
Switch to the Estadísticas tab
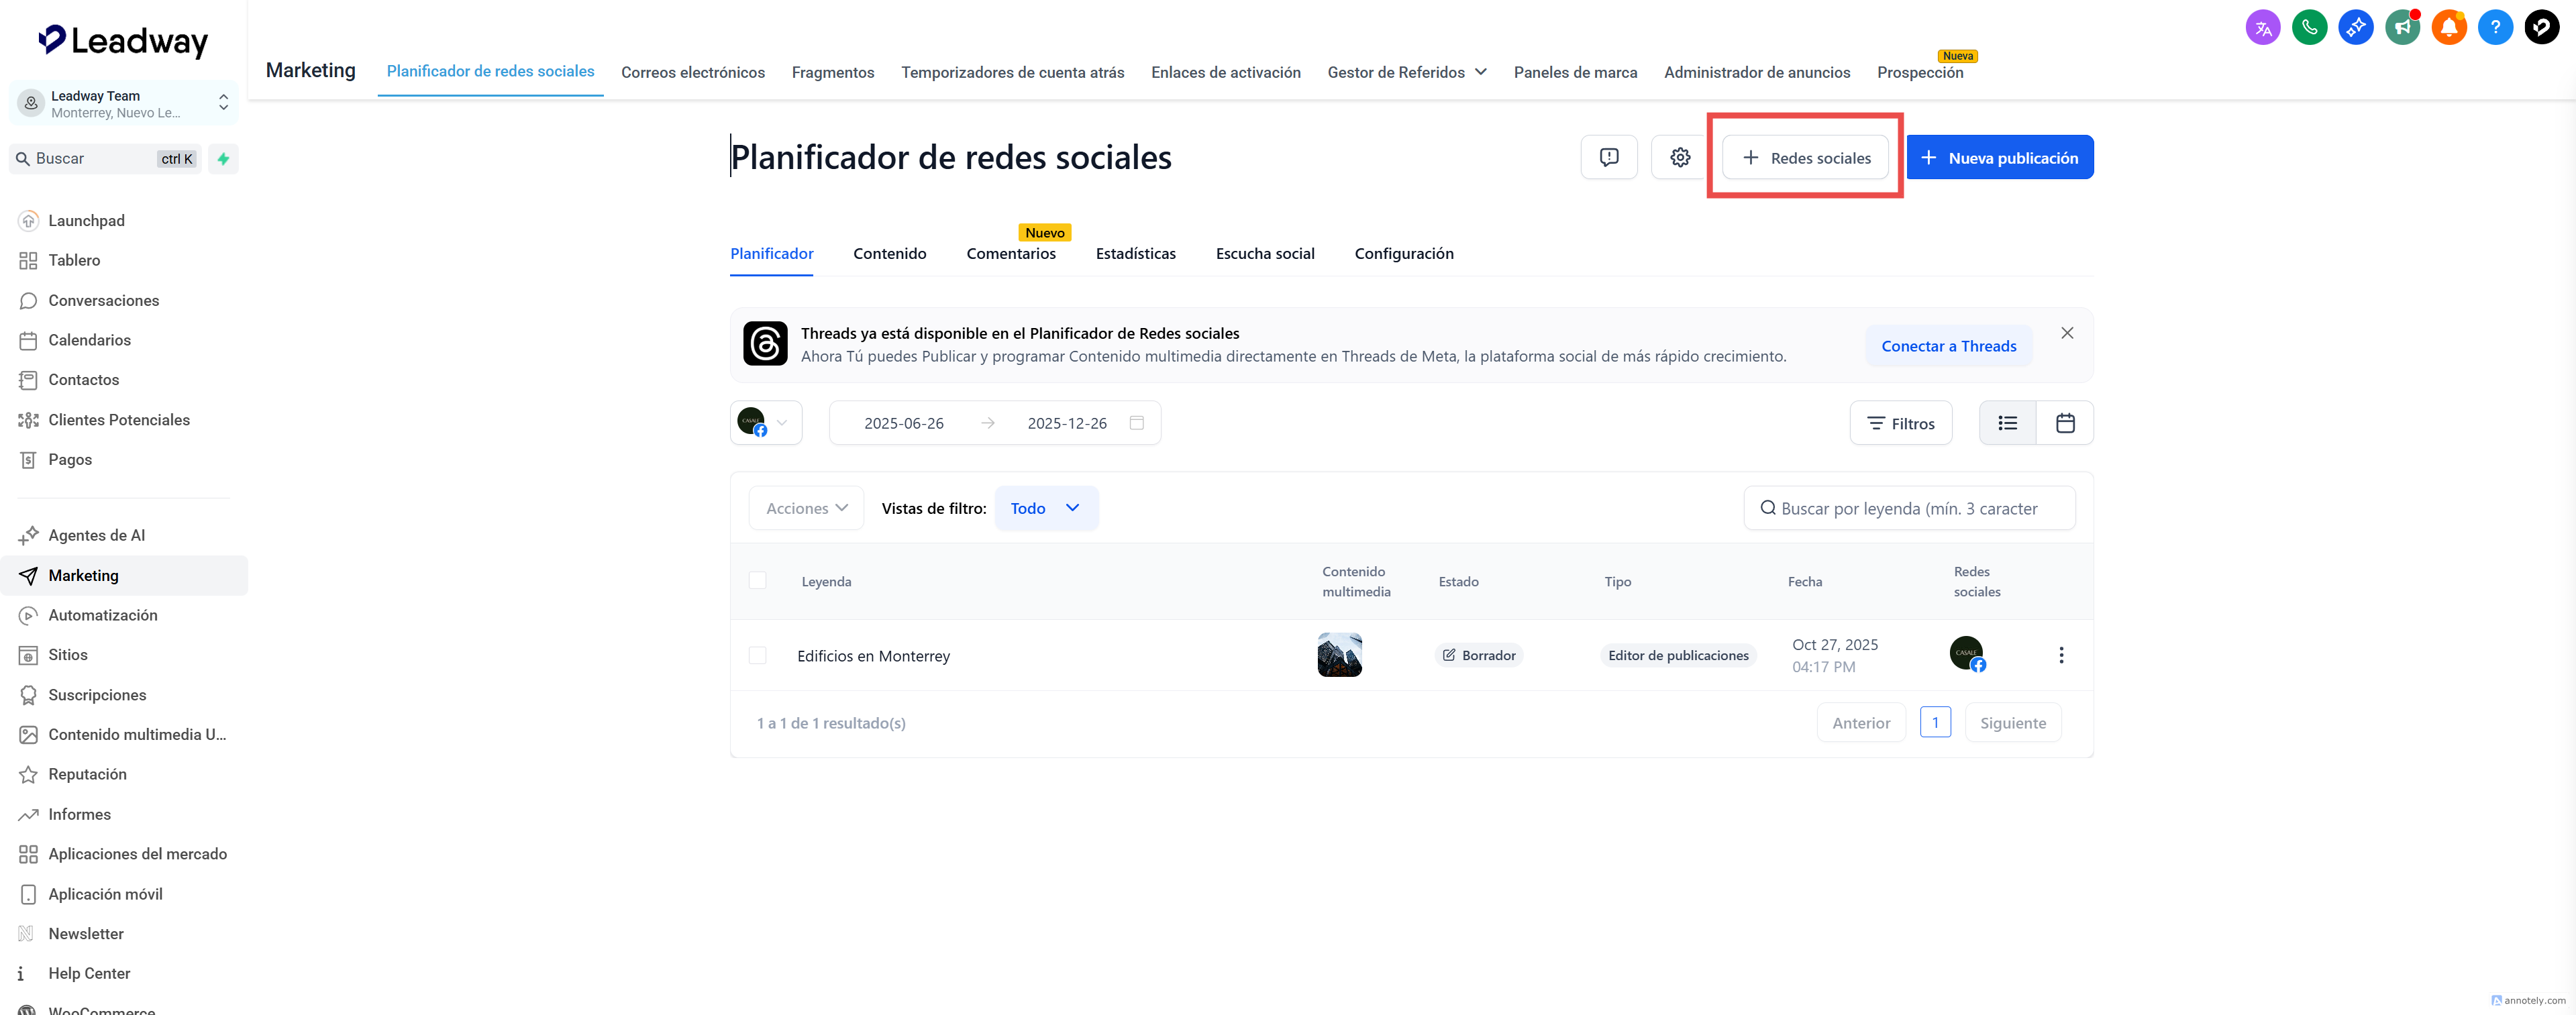(x=1135, y=254)
